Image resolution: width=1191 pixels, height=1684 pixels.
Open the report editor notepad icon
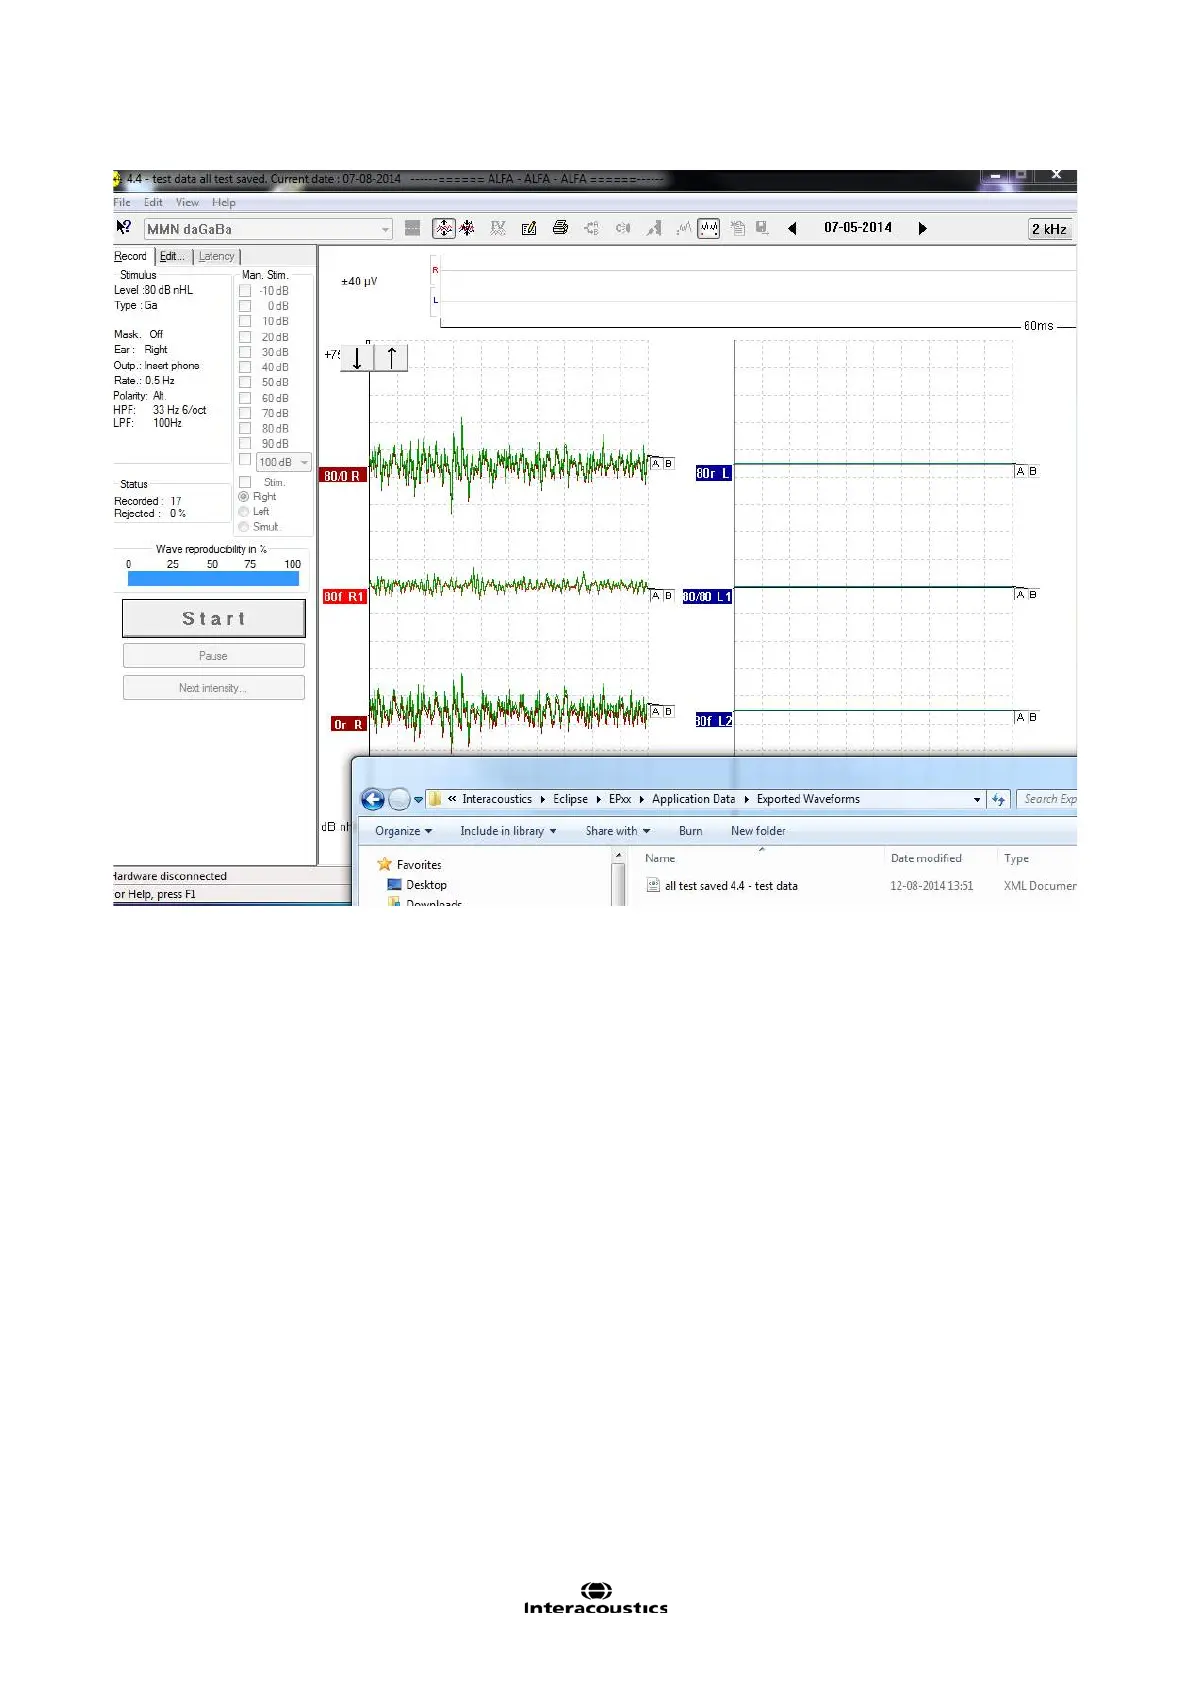pyautogui.click(x=529, y=229)
